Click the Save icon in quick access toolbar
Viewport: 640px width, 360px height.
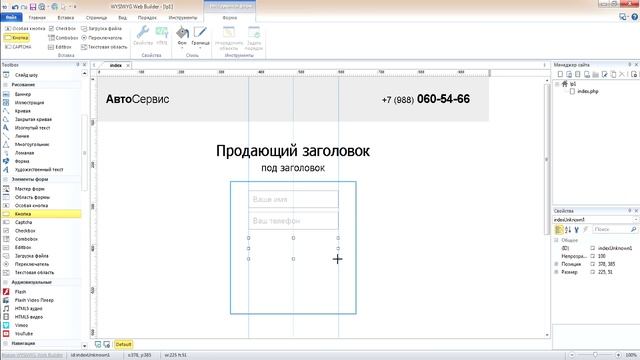tap(33, 7)
